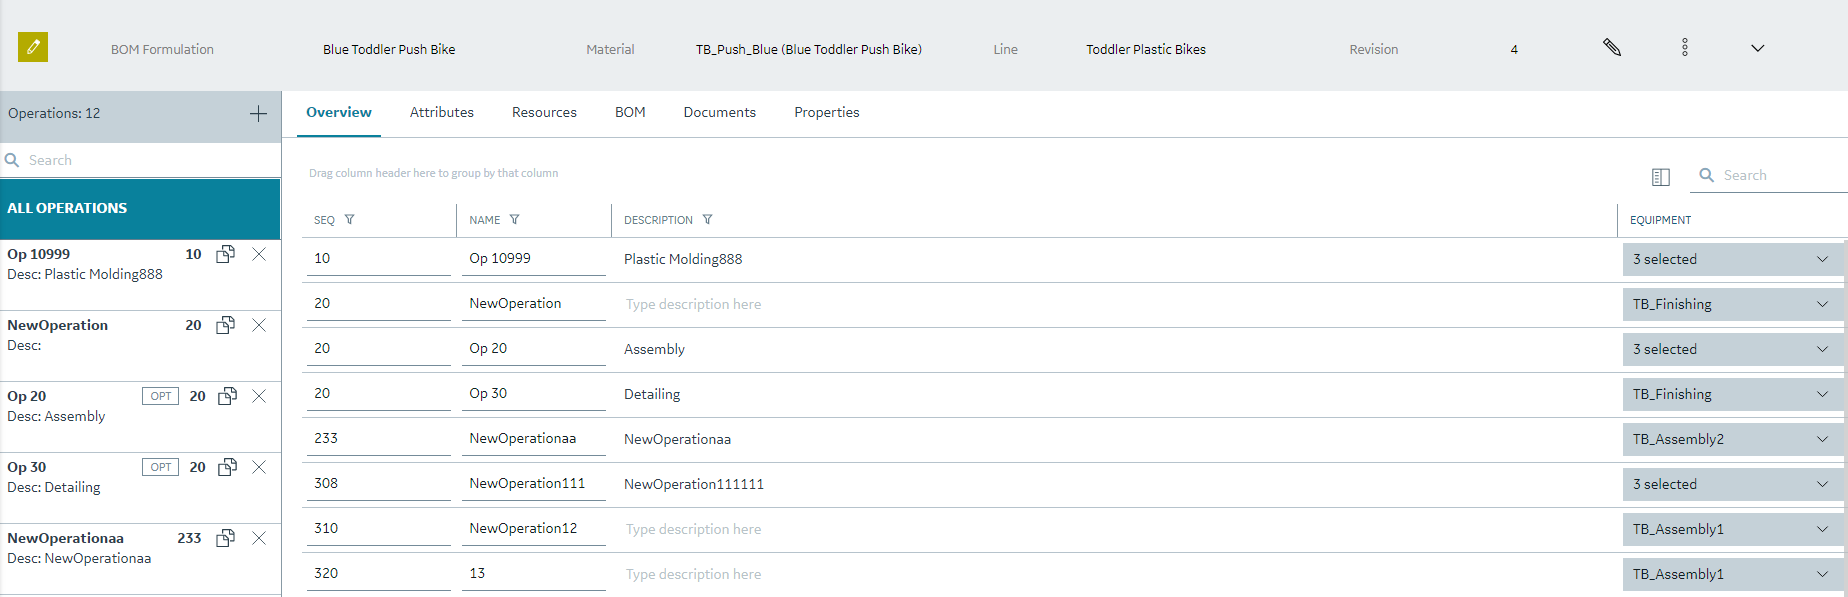Copy the Op 30 operation
This screenshot has height=597, width=1848.
tap(228, 467)
